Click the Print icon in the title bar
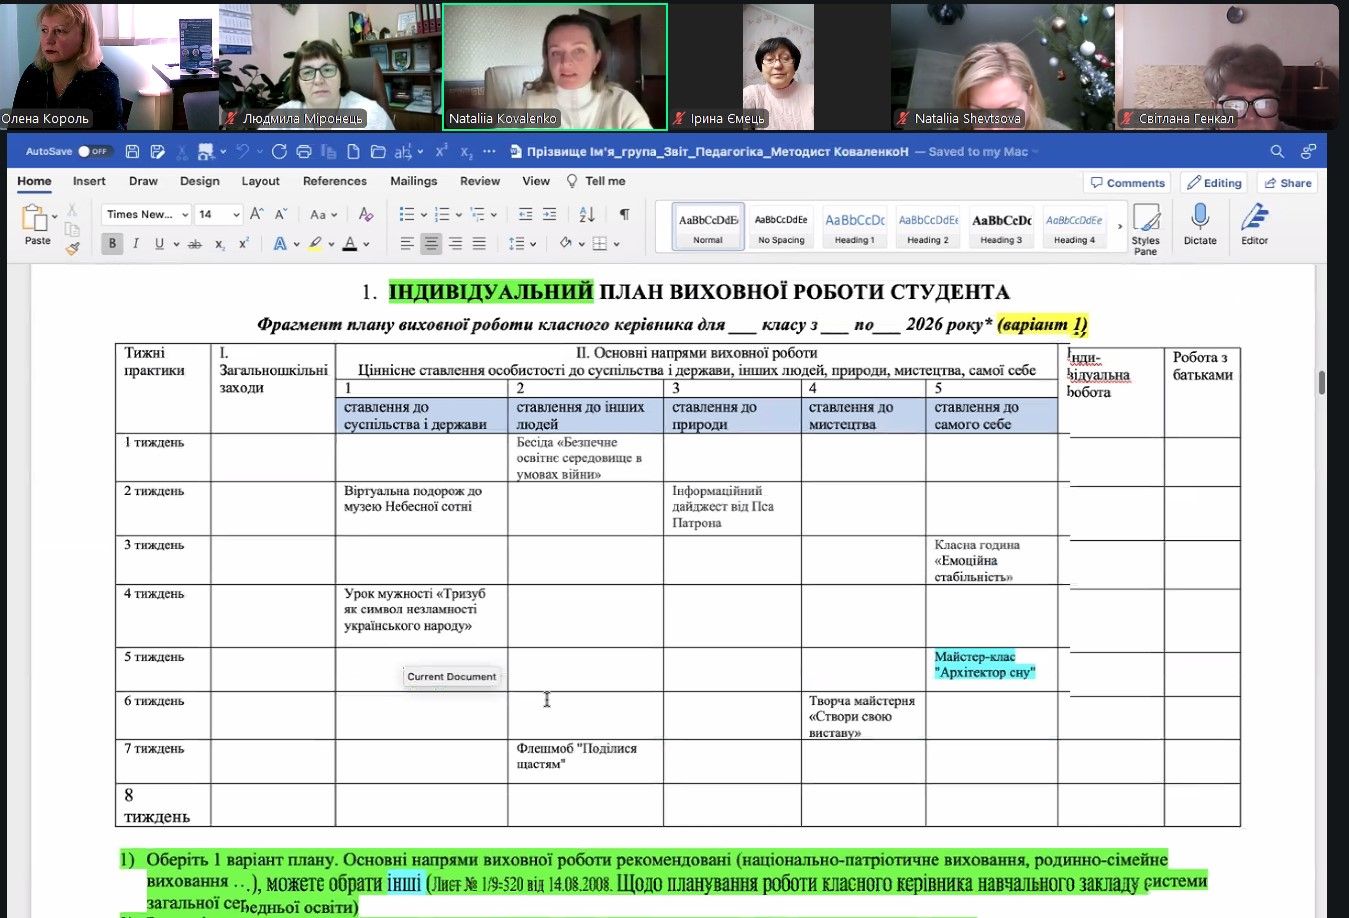The height and width of the screenshot is (918, 1349). (x=304, y=152)
